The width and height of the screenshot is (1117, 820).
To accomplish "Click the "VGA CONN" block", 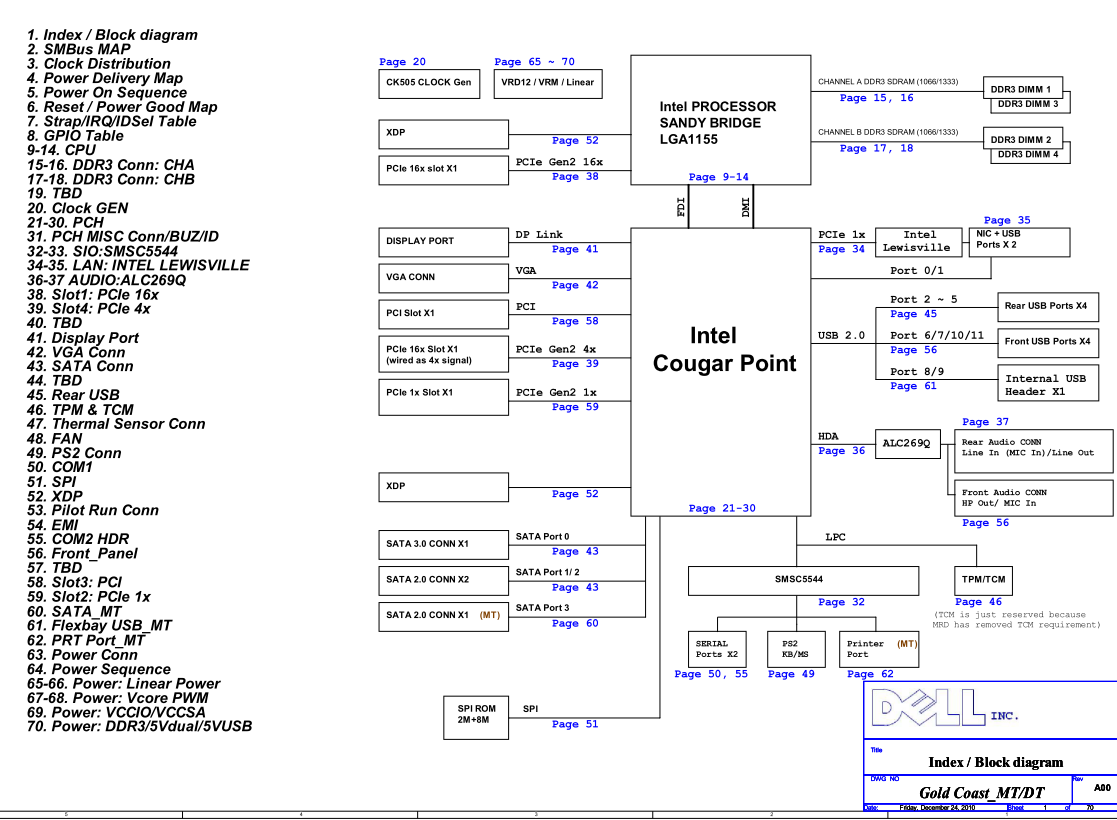I will pyautogui.click(x=443, y=278).
